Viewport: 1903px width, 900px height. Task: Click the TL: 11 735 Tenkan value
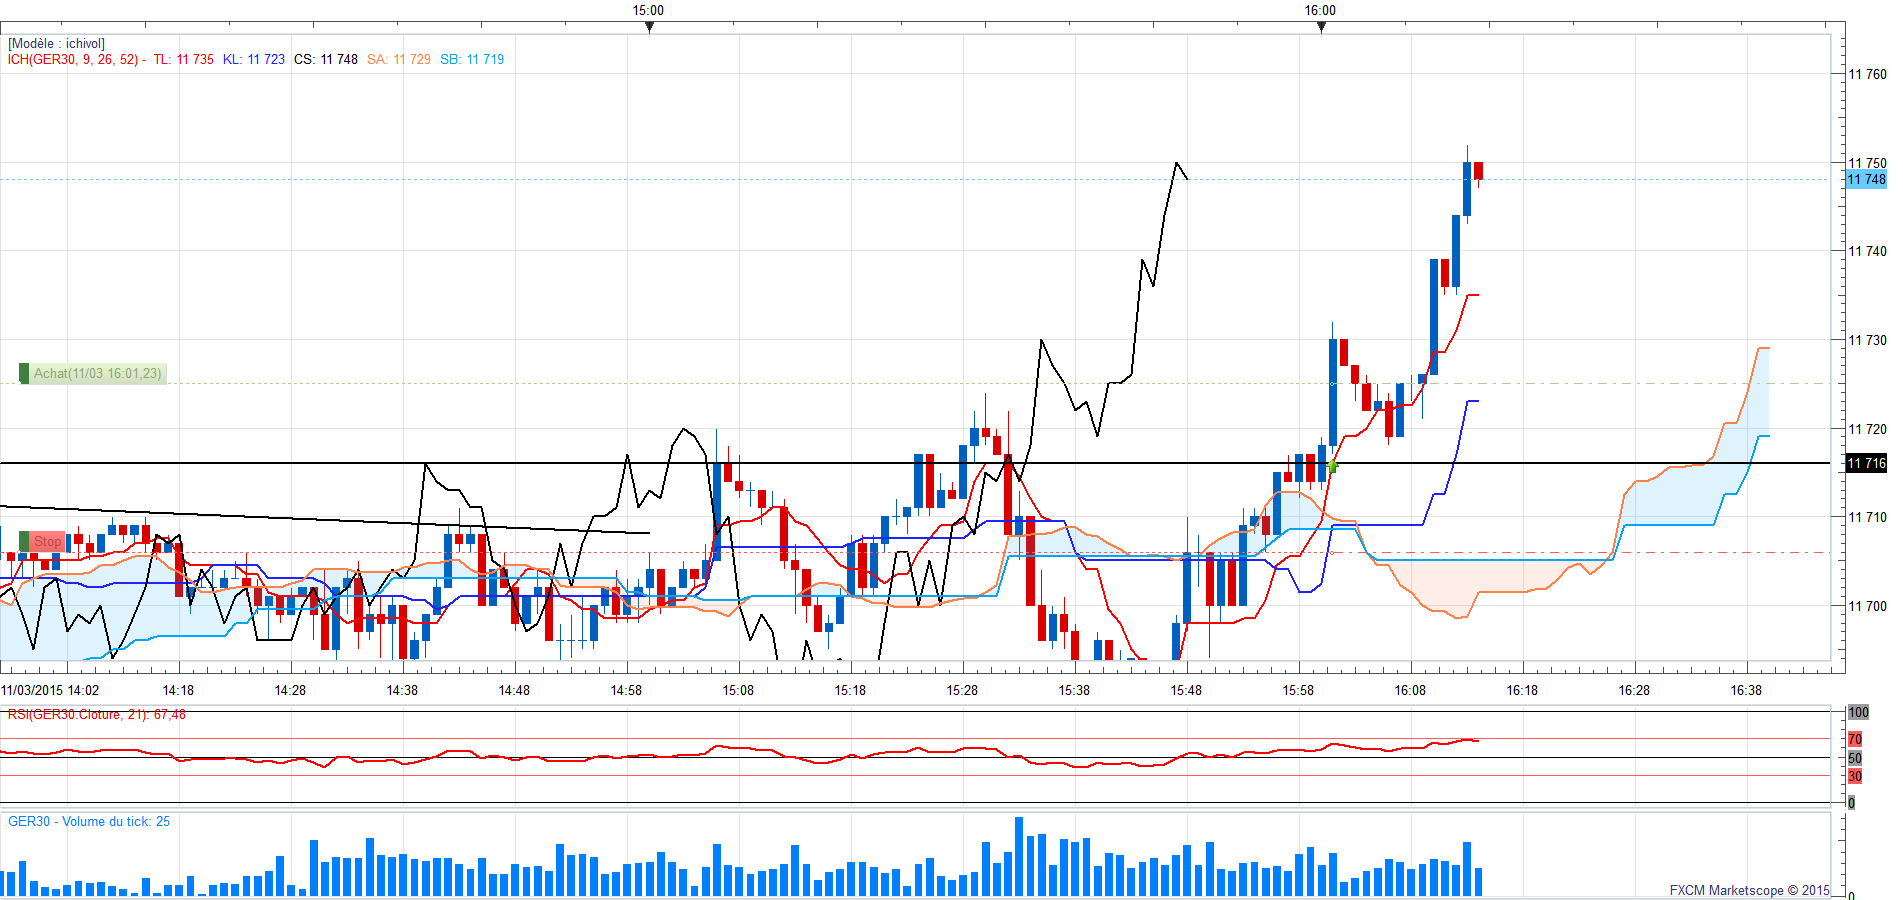click(183, 59)
